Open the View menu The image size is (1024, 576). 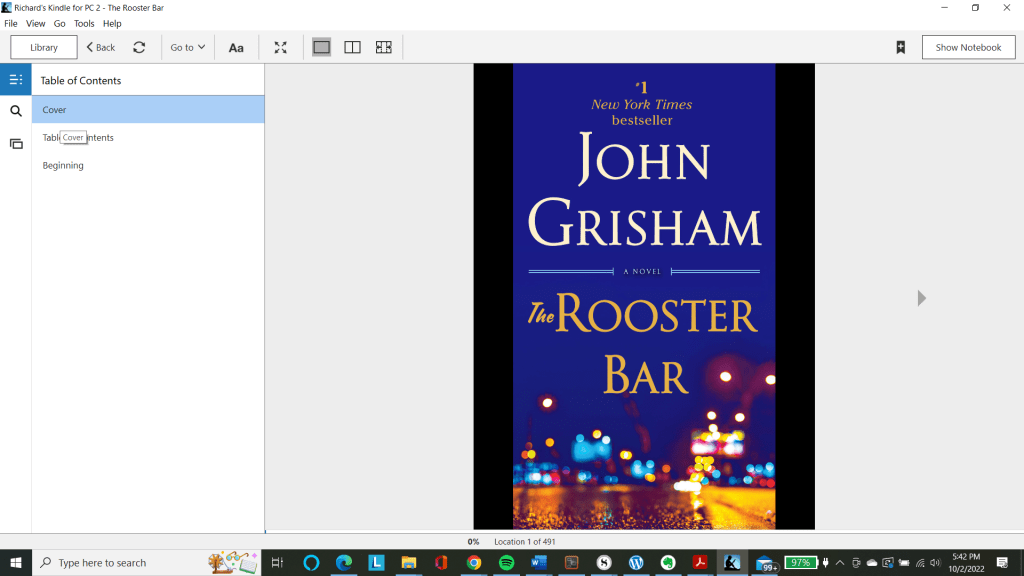coord(35,23)
